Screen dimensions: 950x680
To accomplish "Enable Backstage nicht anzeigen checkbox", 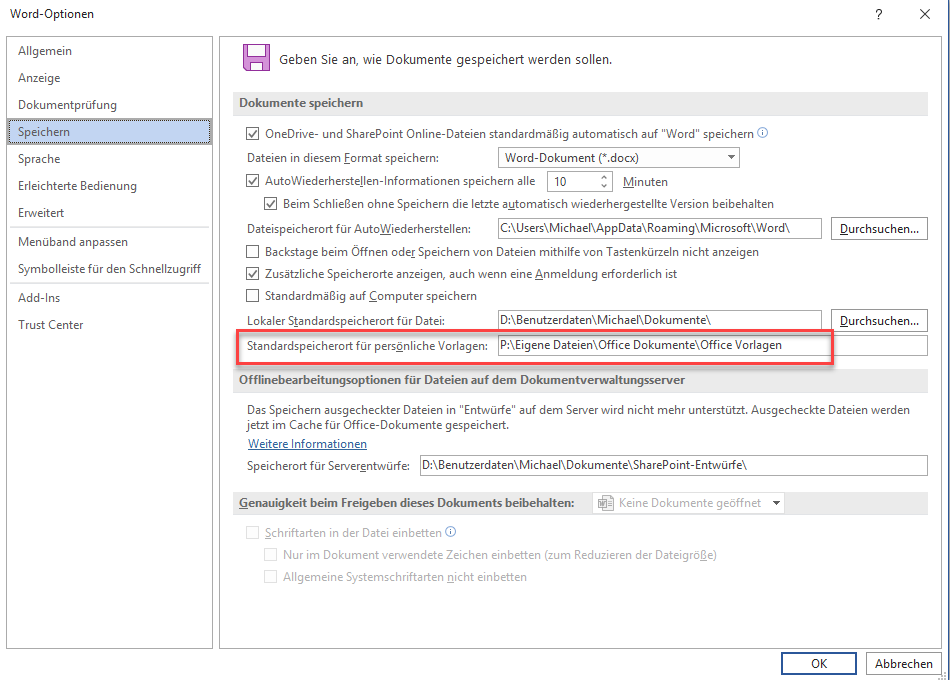I will pyautogui.click(x=253, y=252).
